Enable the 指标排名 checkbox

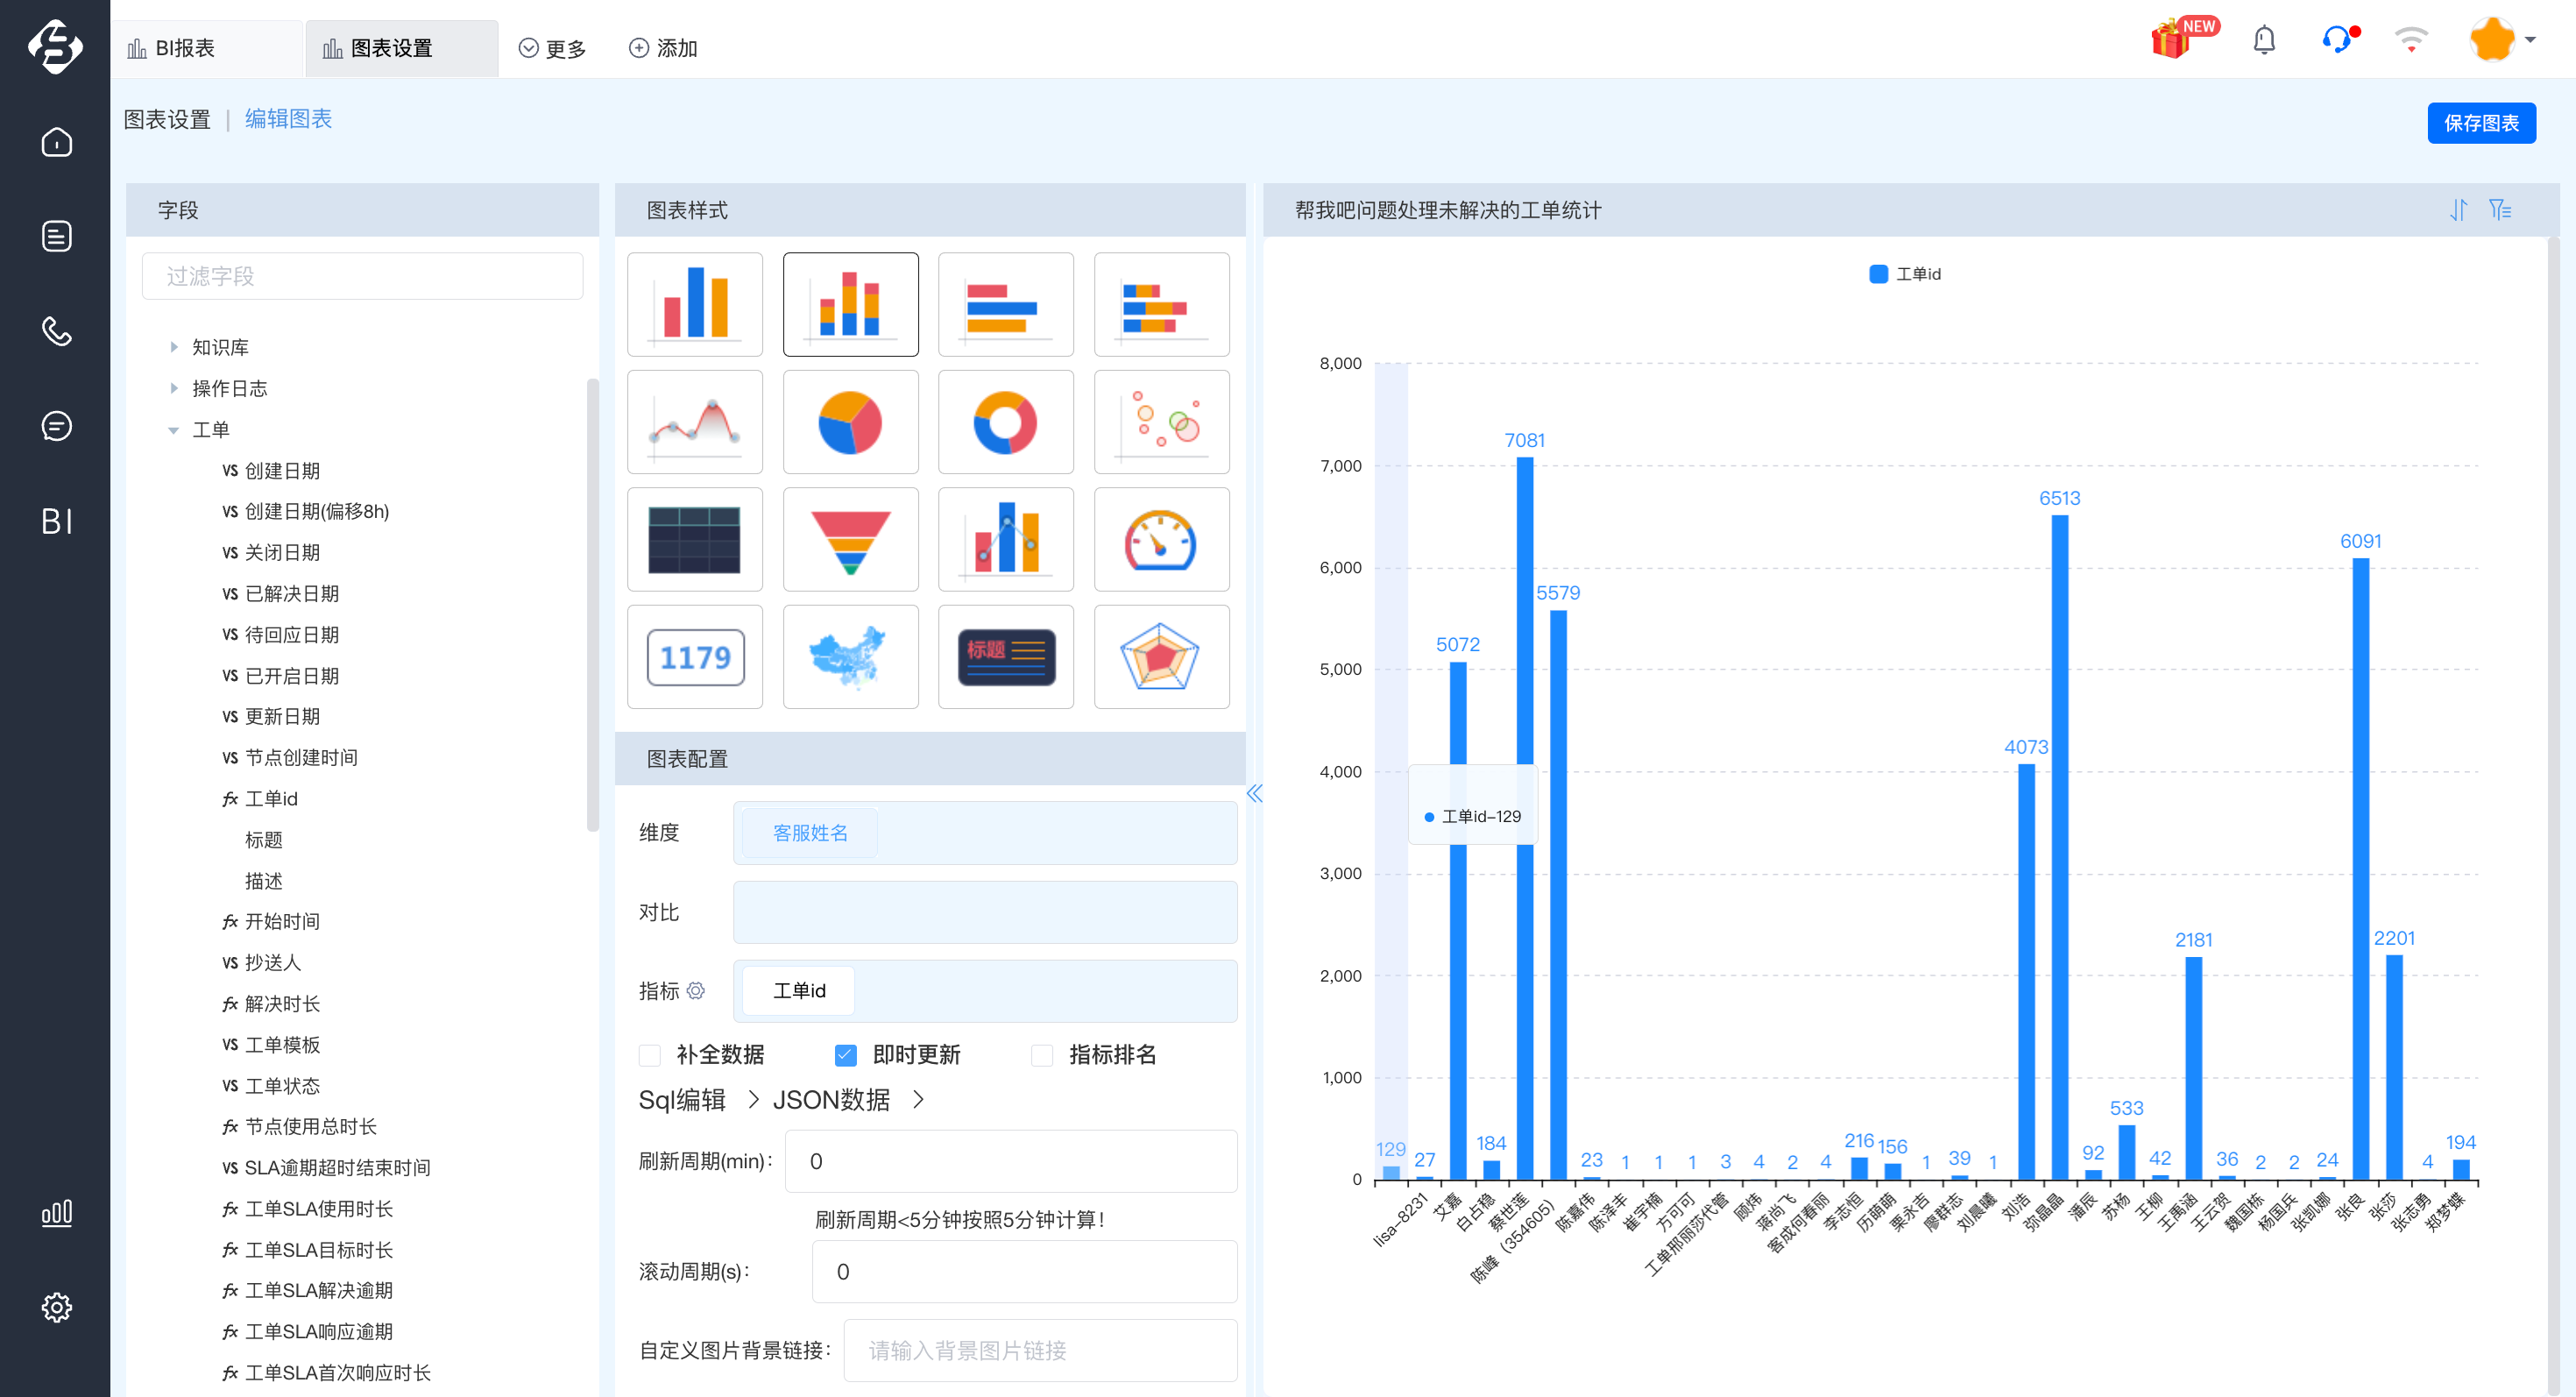1042,1055
